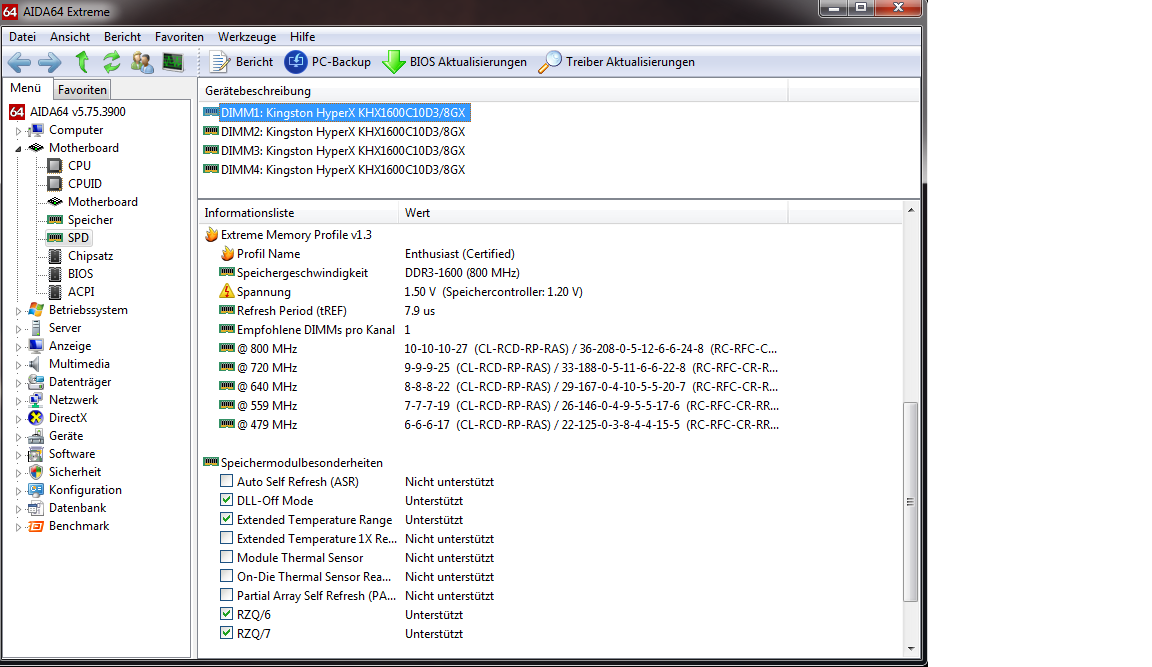Open the Werkzeuge menu

tap(247, 37)
